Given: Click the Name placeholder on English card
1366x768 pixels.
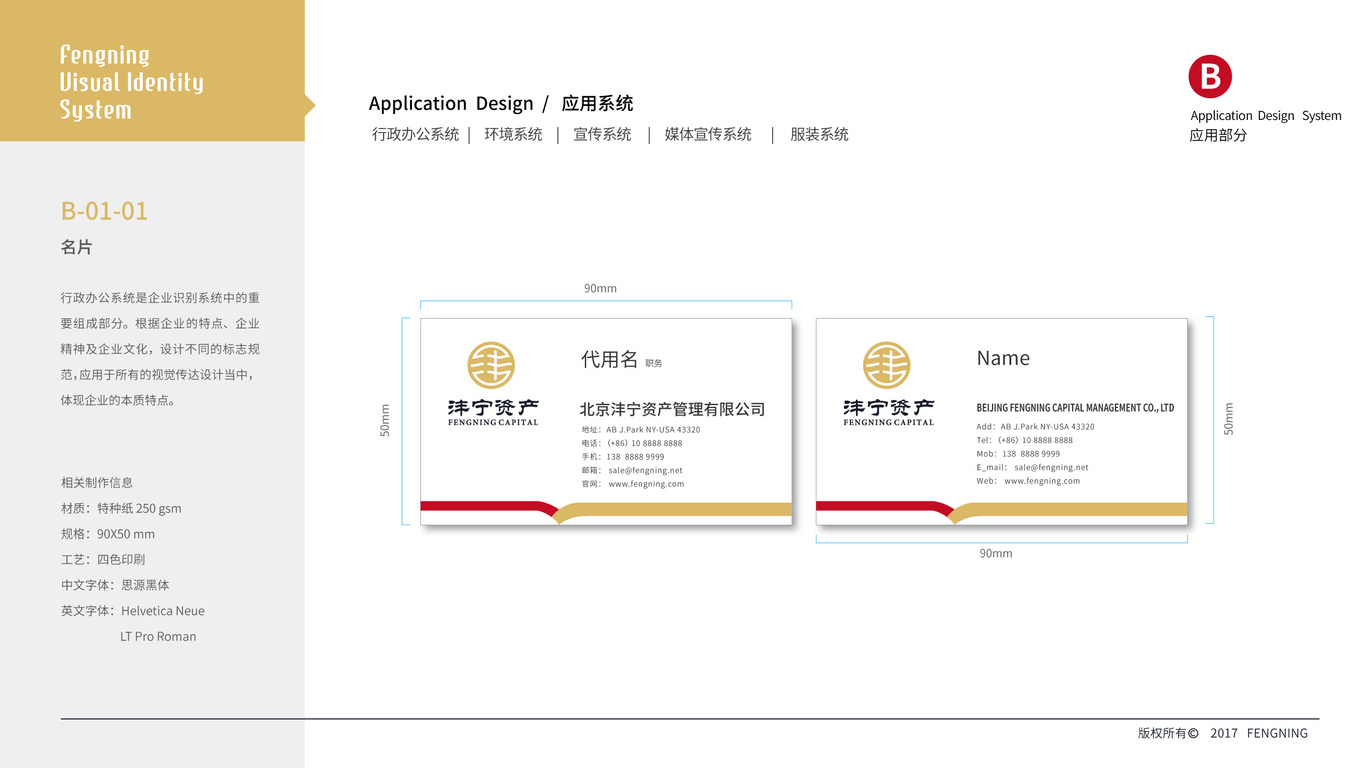Looking at the screenshot, I should click(1003, 358).
